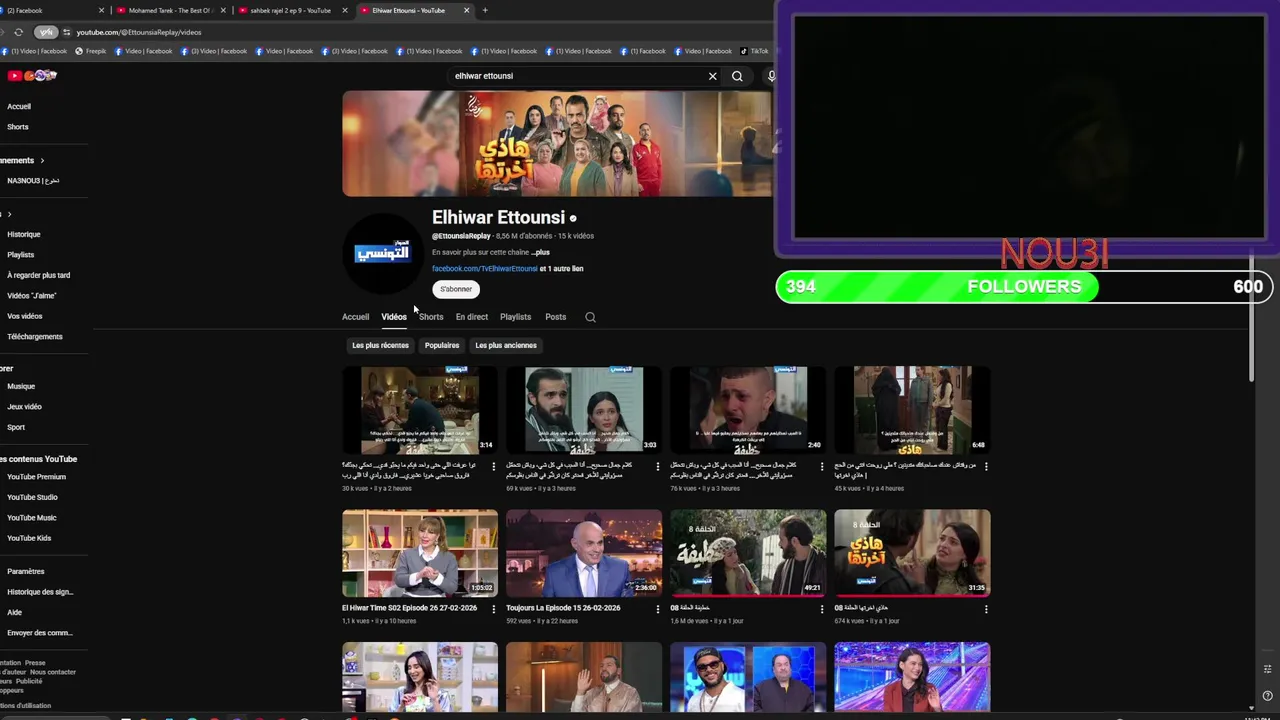Screen dimensions: 1280x720
Task: Open three-dot menu of the 2:40 video
Action: coord(822,466)
